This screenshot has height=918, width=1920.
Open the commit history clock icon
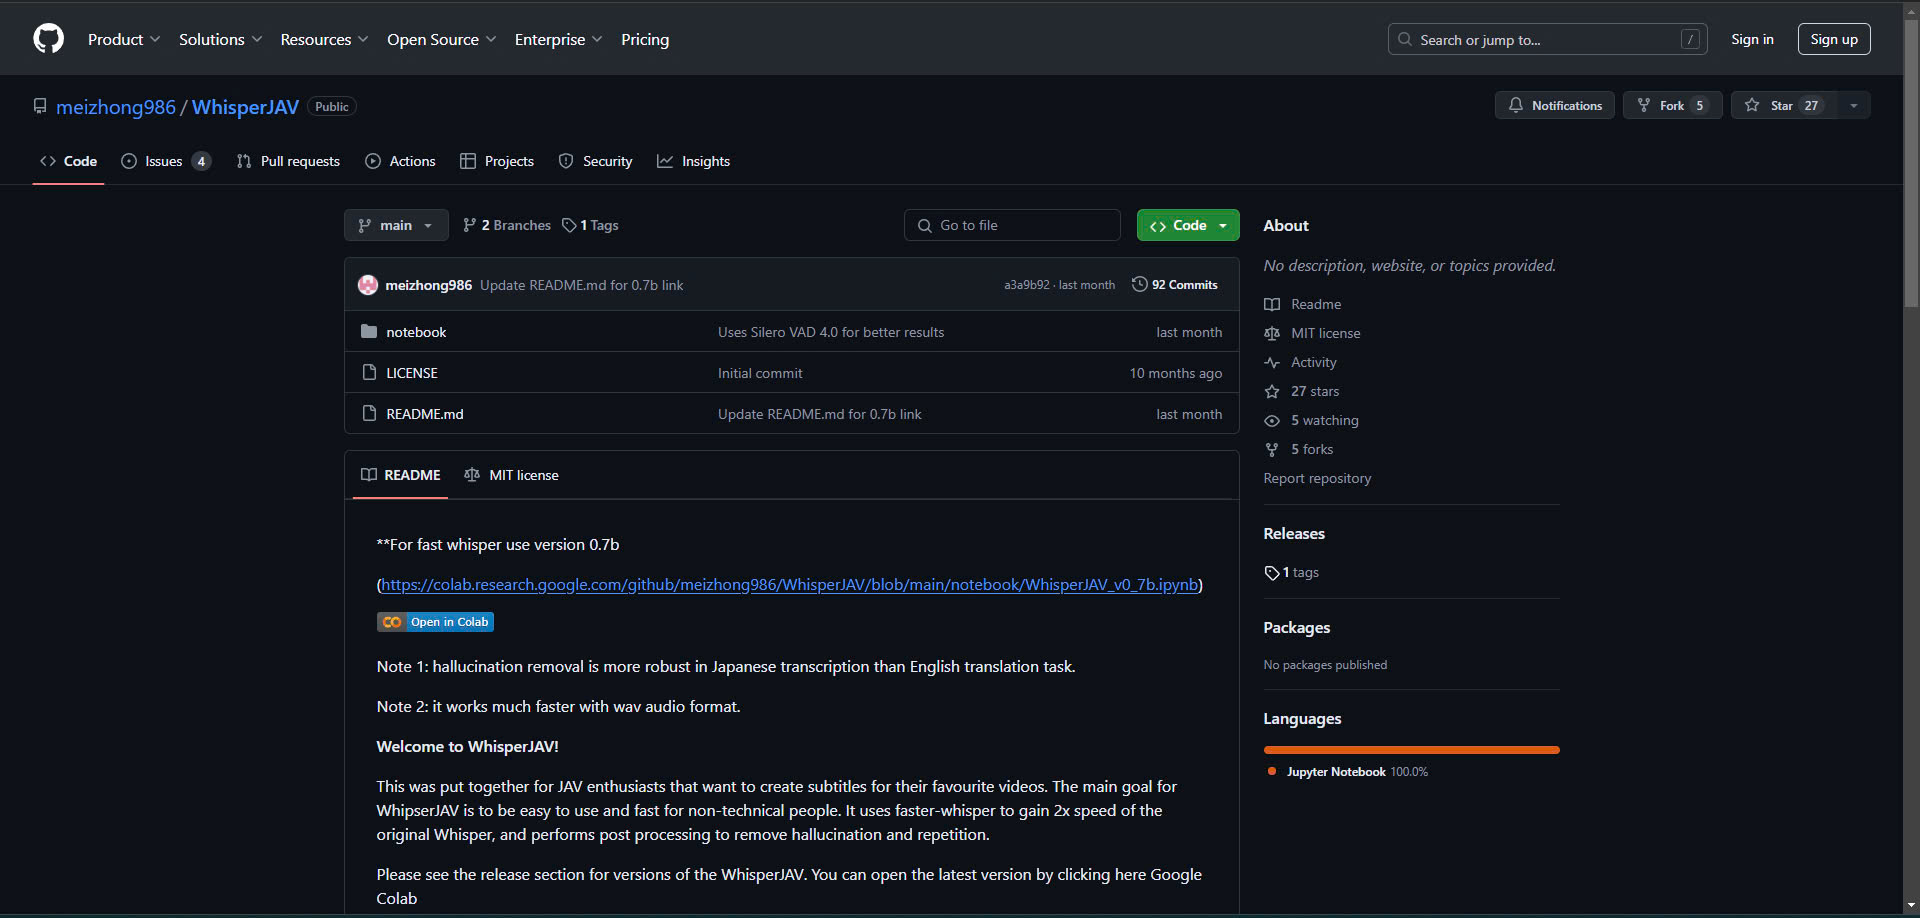tap(1139, 285)
